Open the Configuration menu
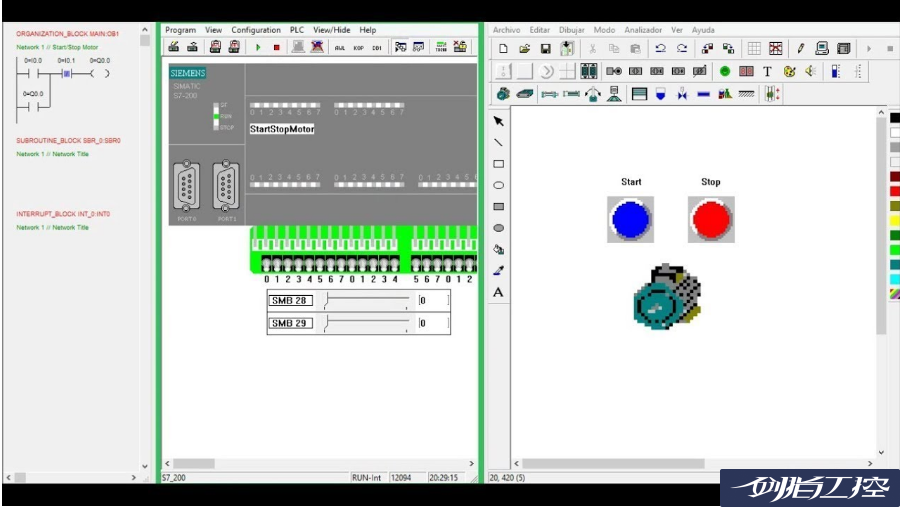The height and width of the screenshot is (507, 900). click(x=256, y=30)
